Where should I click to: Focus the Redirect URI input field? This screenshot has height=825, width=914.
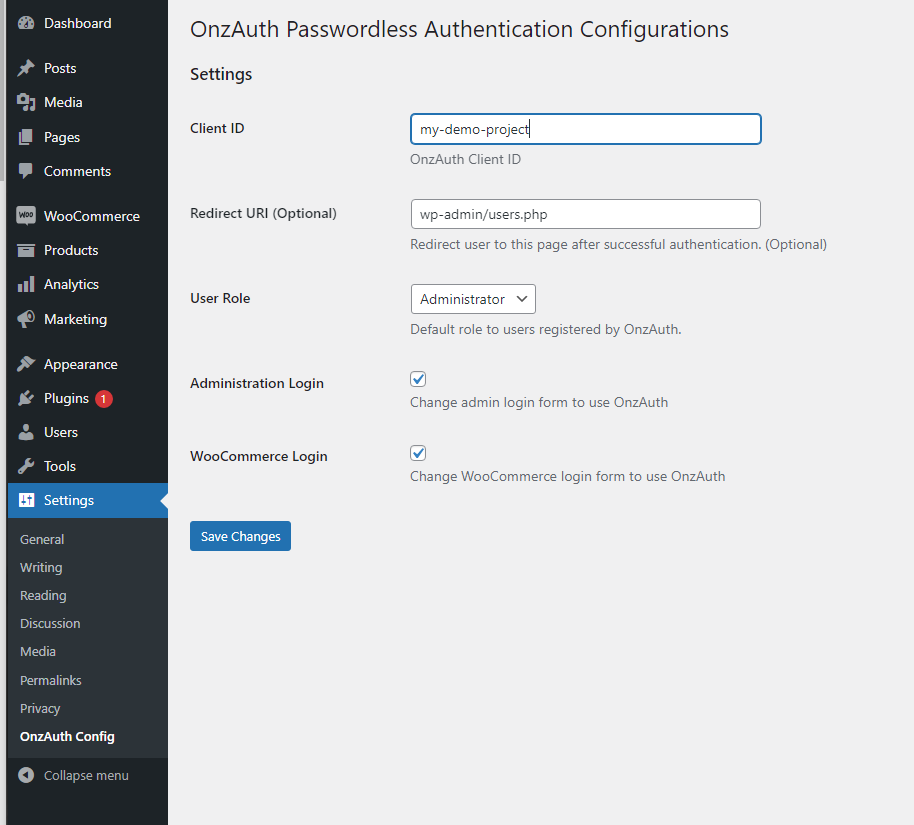585,214
